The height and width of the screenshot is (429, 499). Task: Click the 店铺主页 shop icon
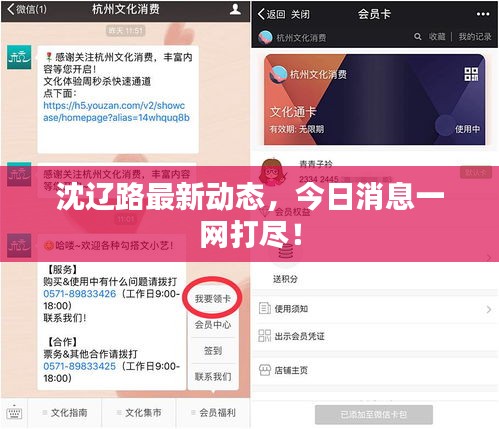[265, 370]
